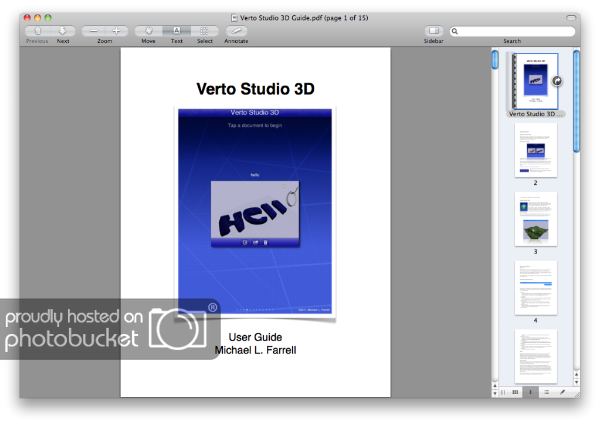Jump to page 2 thumbnail
Screen dimensions: 600x425
pos(536,150)
